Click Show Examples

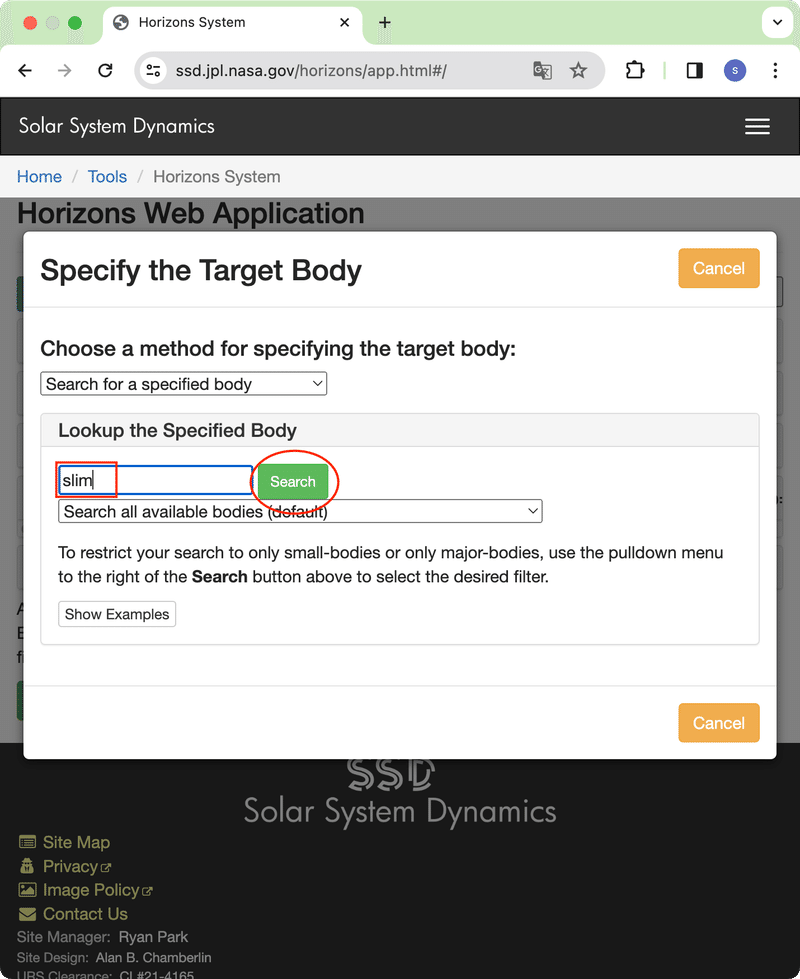point(117,614)
